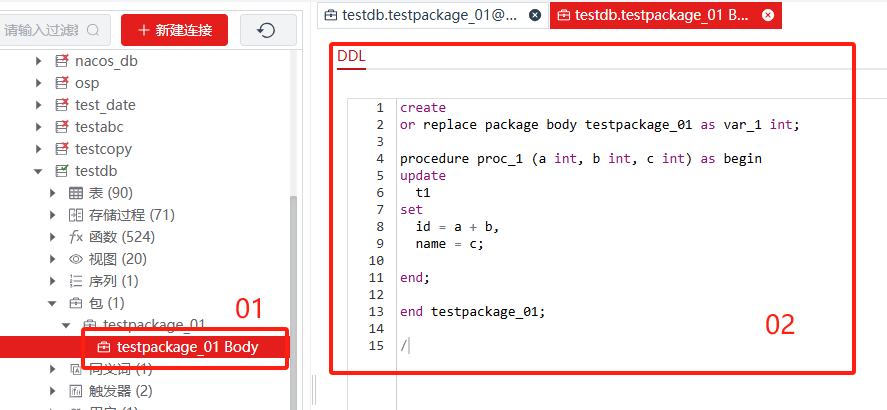This screenshot has width=887, height=410.
Task: Click the trigger icon beside 触发器 (2)
Action: (x=76, y=391)
